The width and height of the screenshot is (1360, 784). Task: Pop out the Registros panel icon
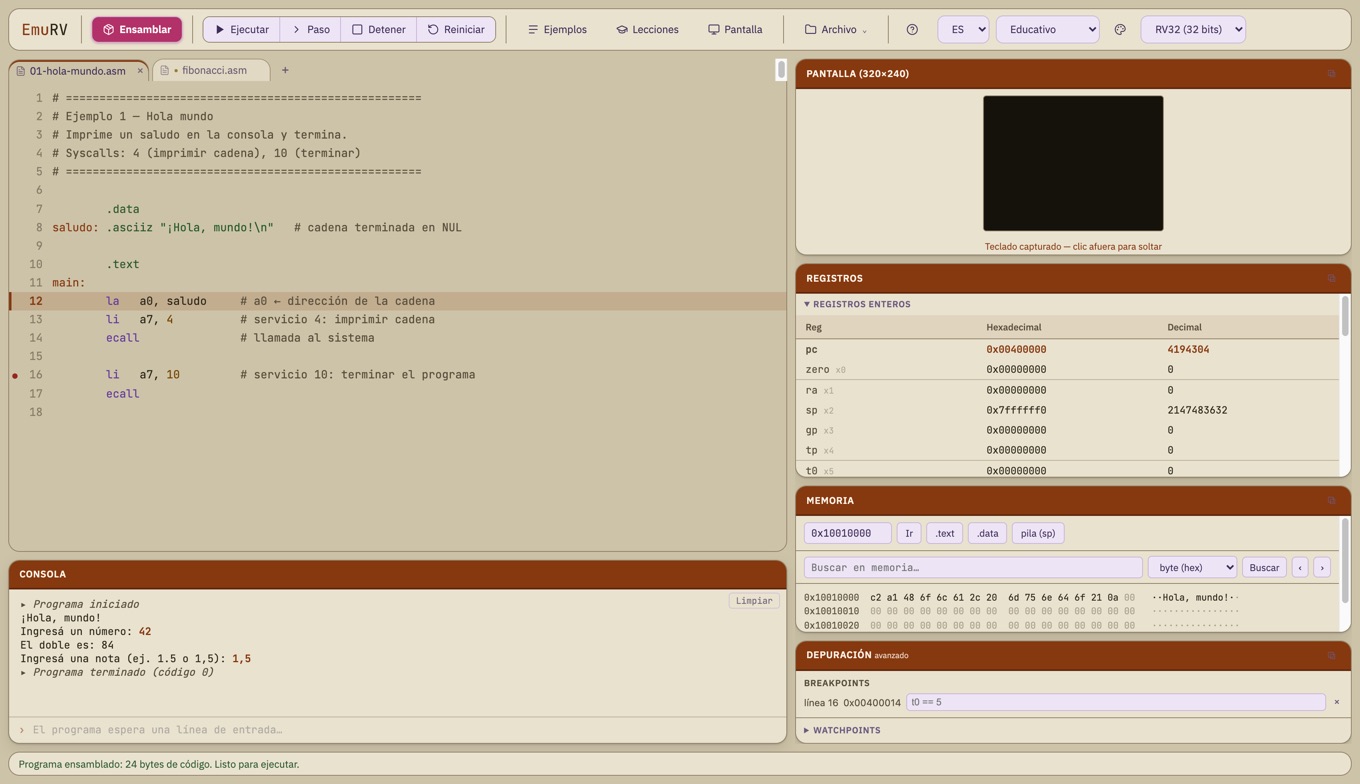[x=1331, y=279]
